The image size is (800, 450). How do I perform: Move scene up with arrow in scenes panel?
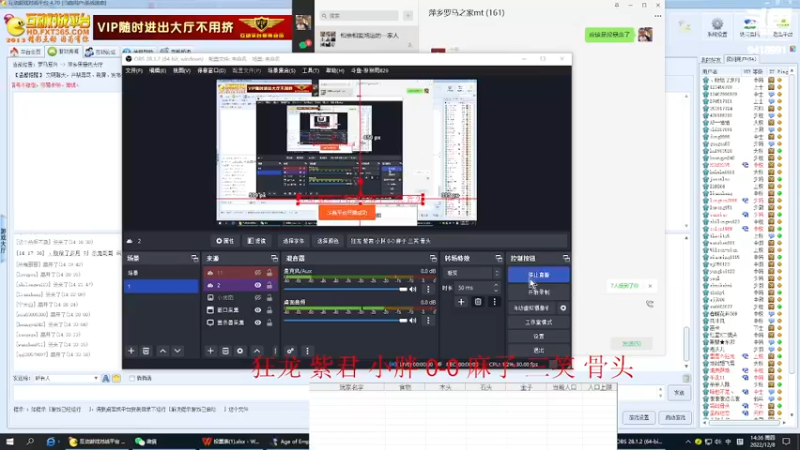coord(163,351)
